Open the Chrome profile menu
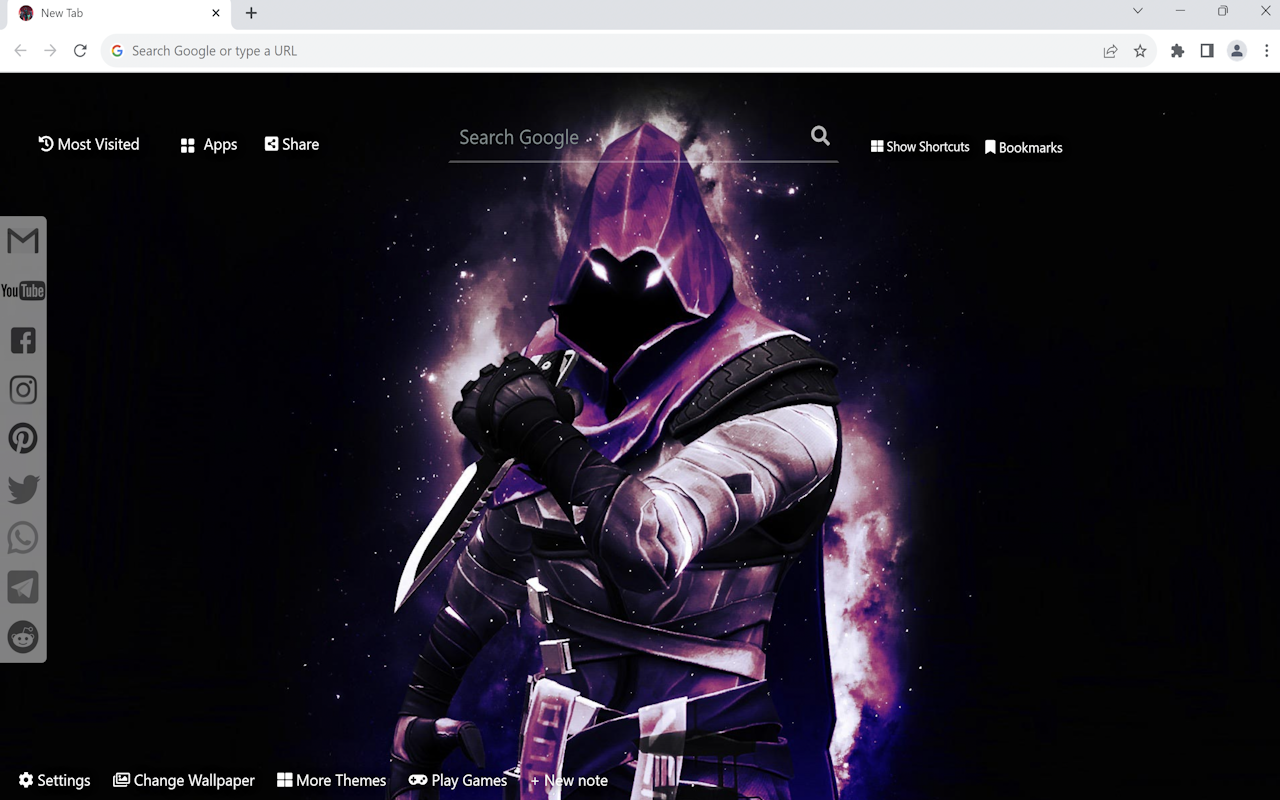Image resolution: width=1280 pixels, height=800 pixels. pos(1237,51)
